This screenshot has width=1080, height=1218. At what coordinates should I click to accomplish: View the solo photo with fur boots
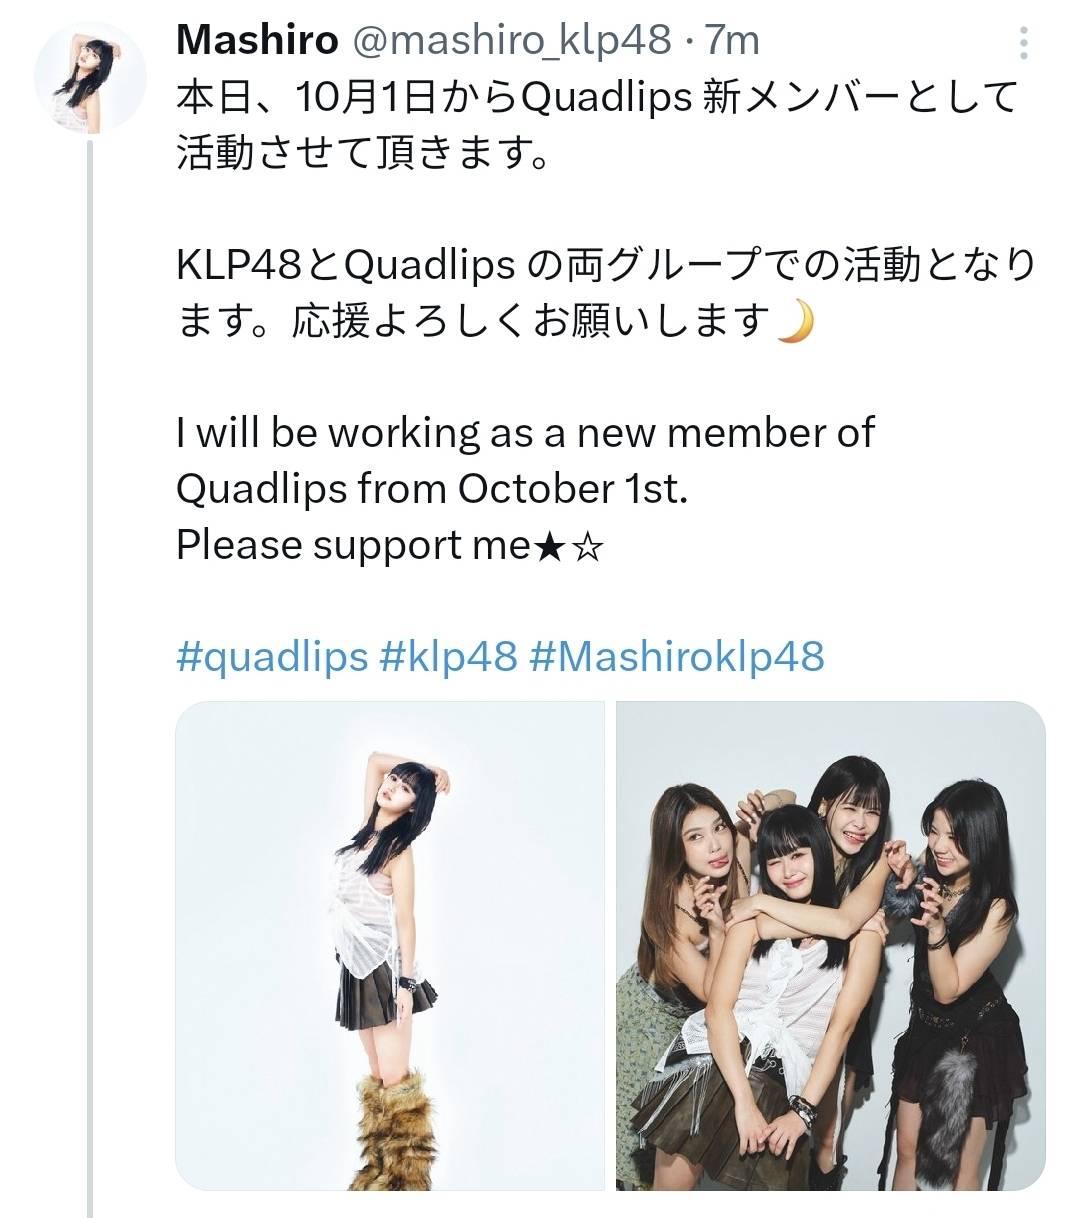[x=390, y=946]
